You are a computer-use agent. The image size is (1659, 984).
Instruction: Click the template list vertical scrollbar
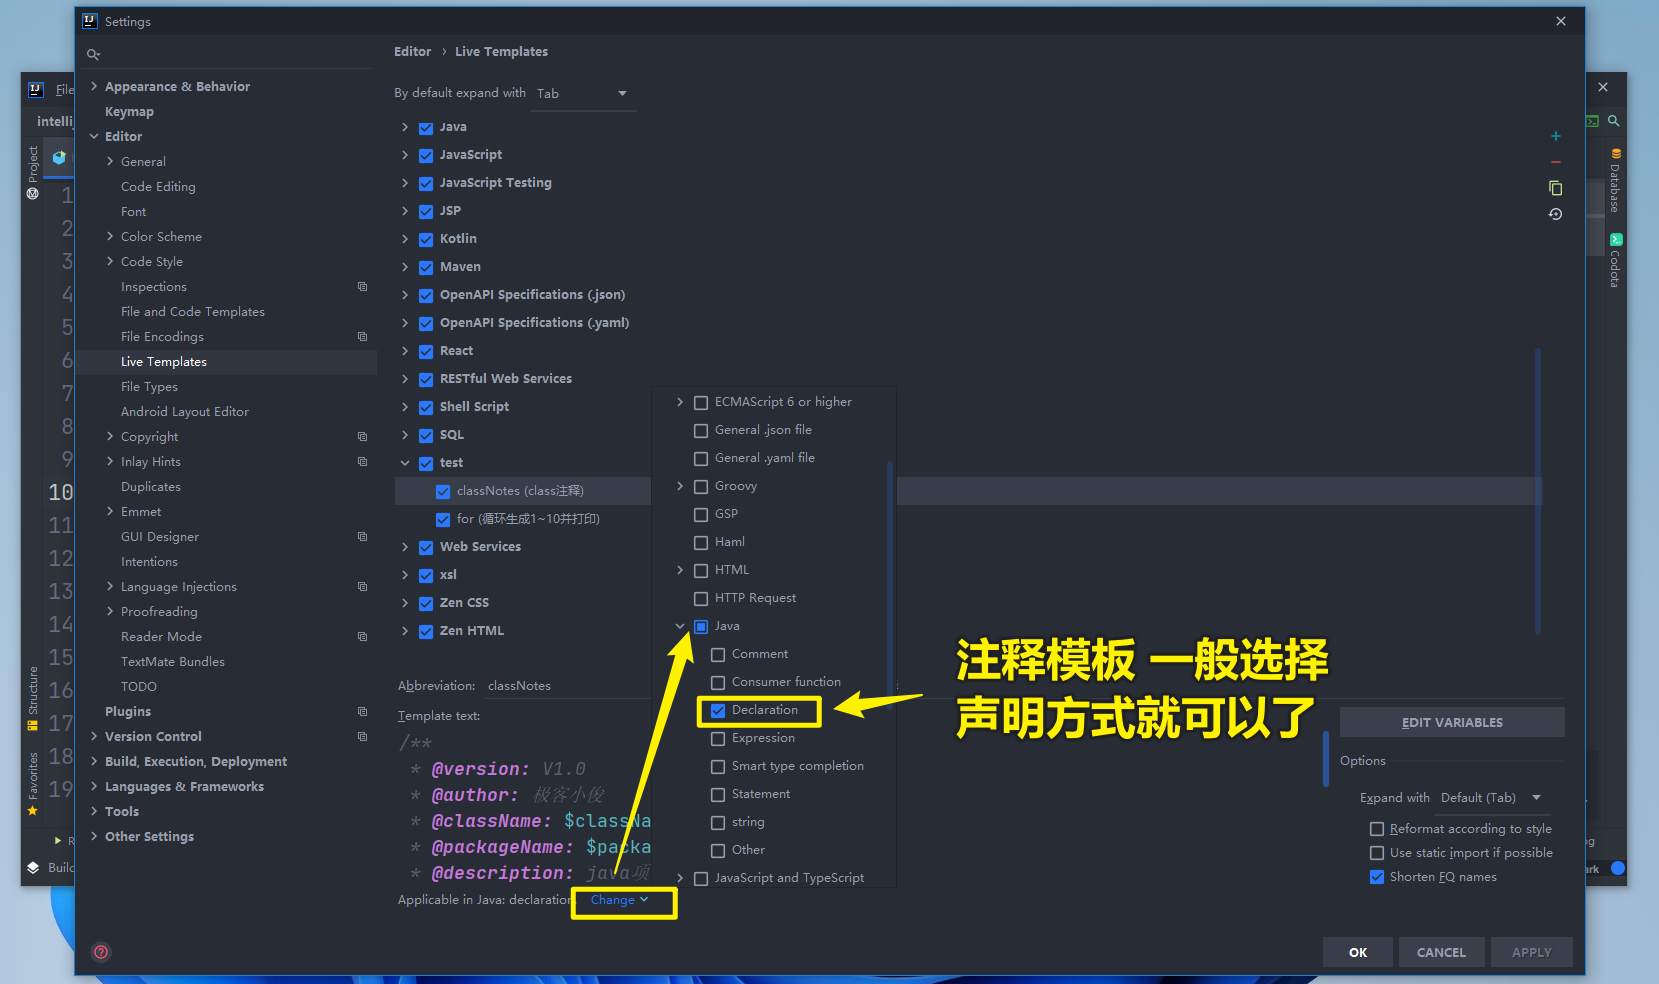[x=1537, y=490]
